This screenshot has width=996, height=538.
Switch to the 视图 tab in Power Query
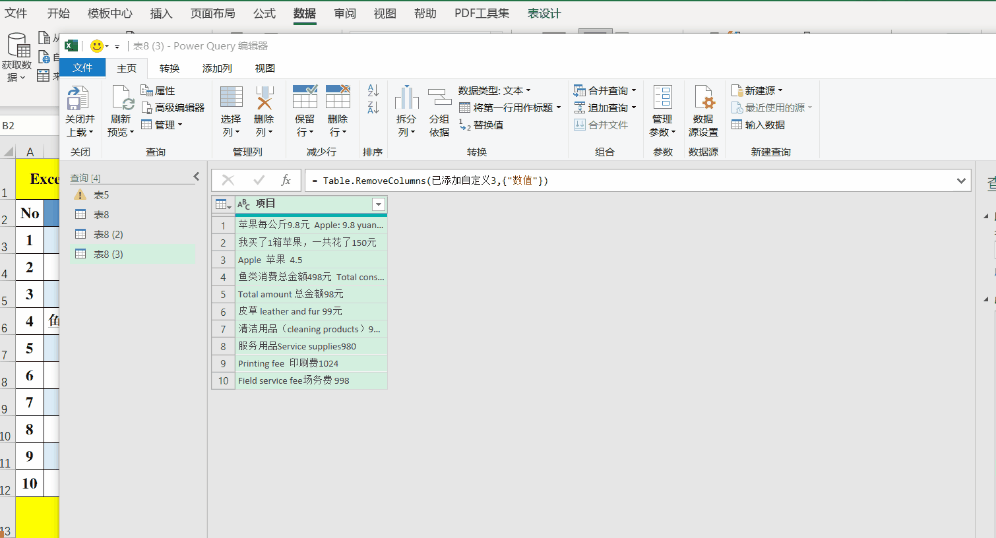pyautogui.click(x=265, y=68)
